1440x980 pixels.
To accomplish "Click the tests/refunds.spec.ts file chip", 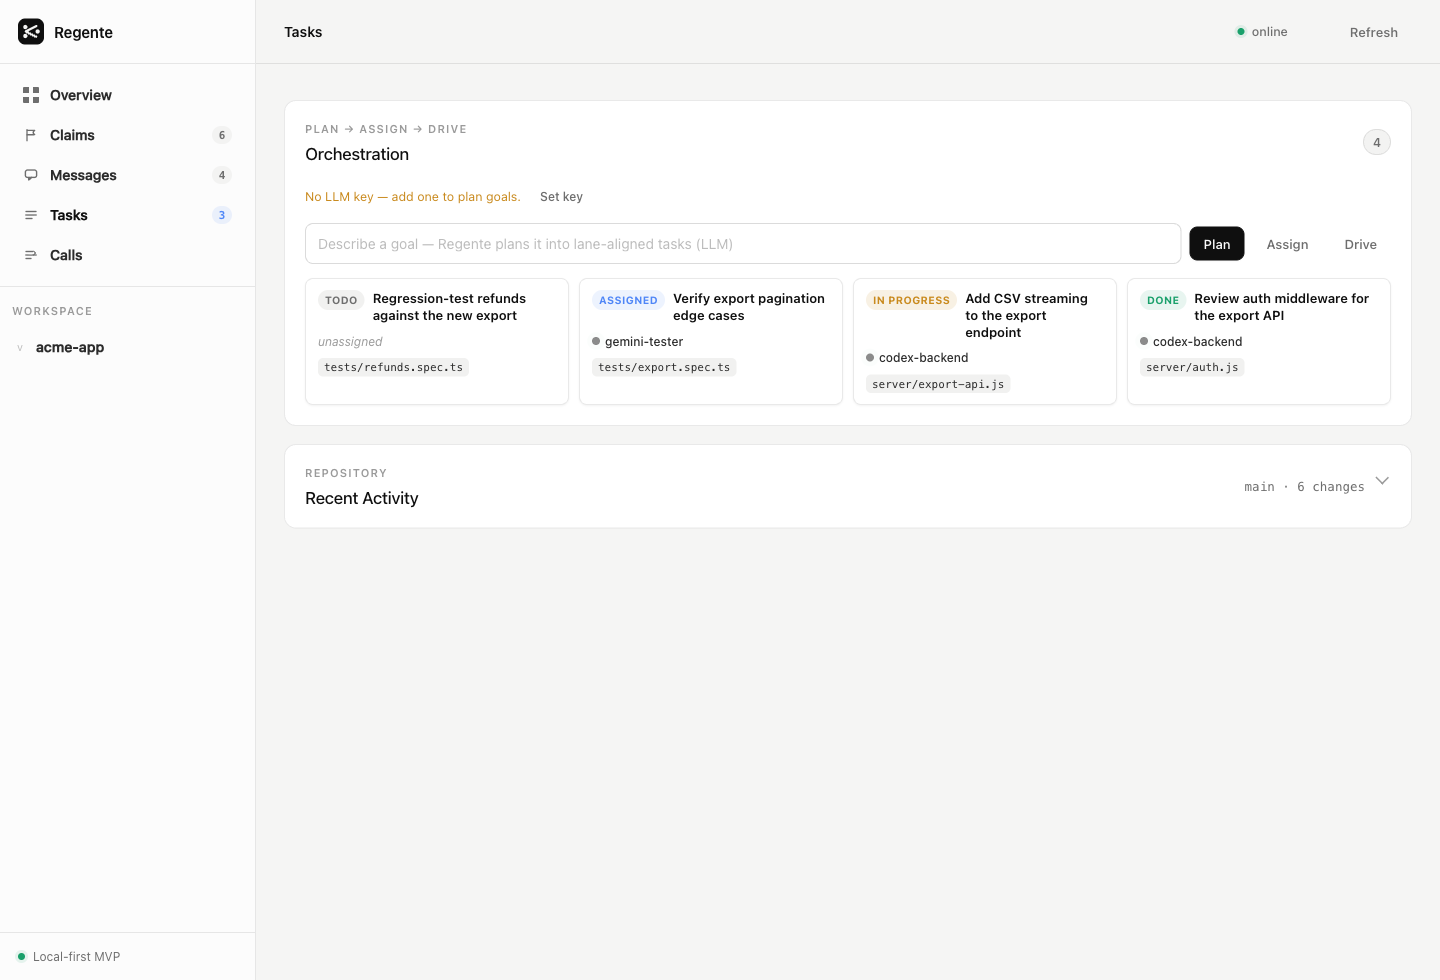I will pos(394,367).
